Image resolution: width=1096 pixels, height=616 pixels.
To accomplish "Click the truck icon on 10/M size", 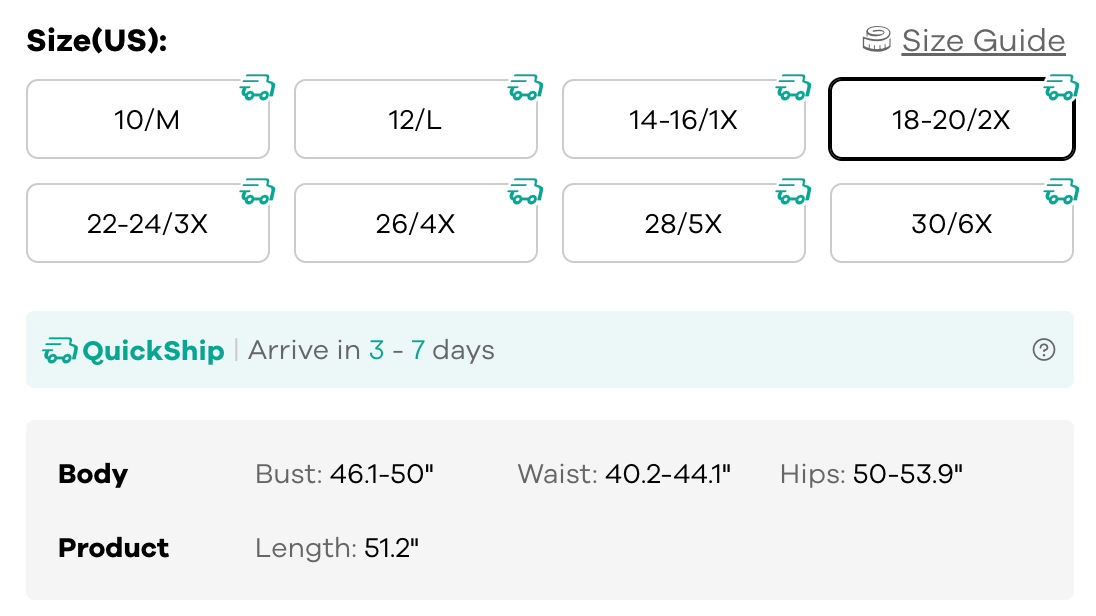I will point(257,88).
